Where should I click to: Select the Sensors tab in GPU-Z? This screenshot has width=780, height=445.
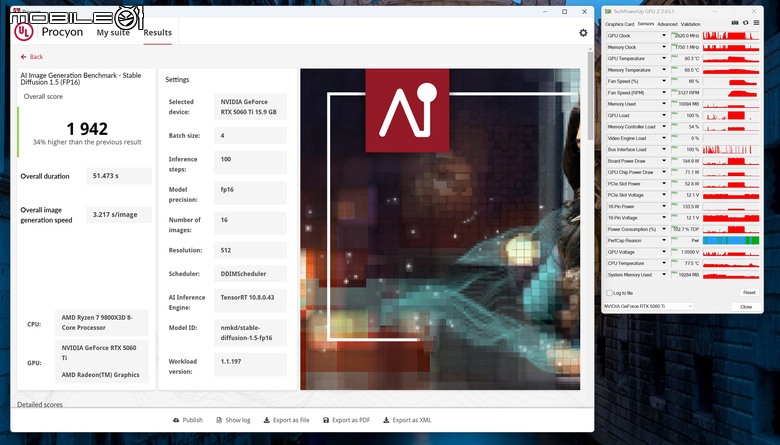646,24
